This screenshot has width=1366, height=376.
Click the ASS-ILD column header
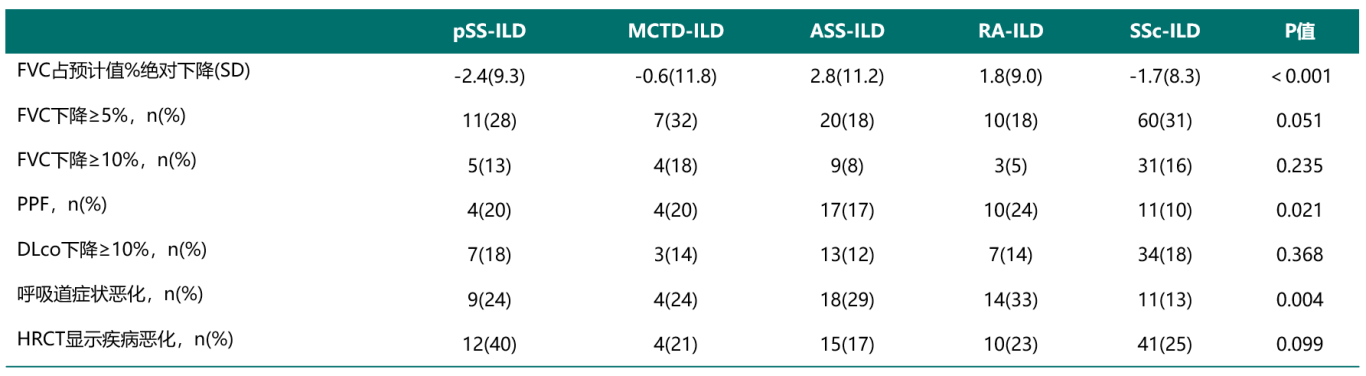tap(847, 31)
